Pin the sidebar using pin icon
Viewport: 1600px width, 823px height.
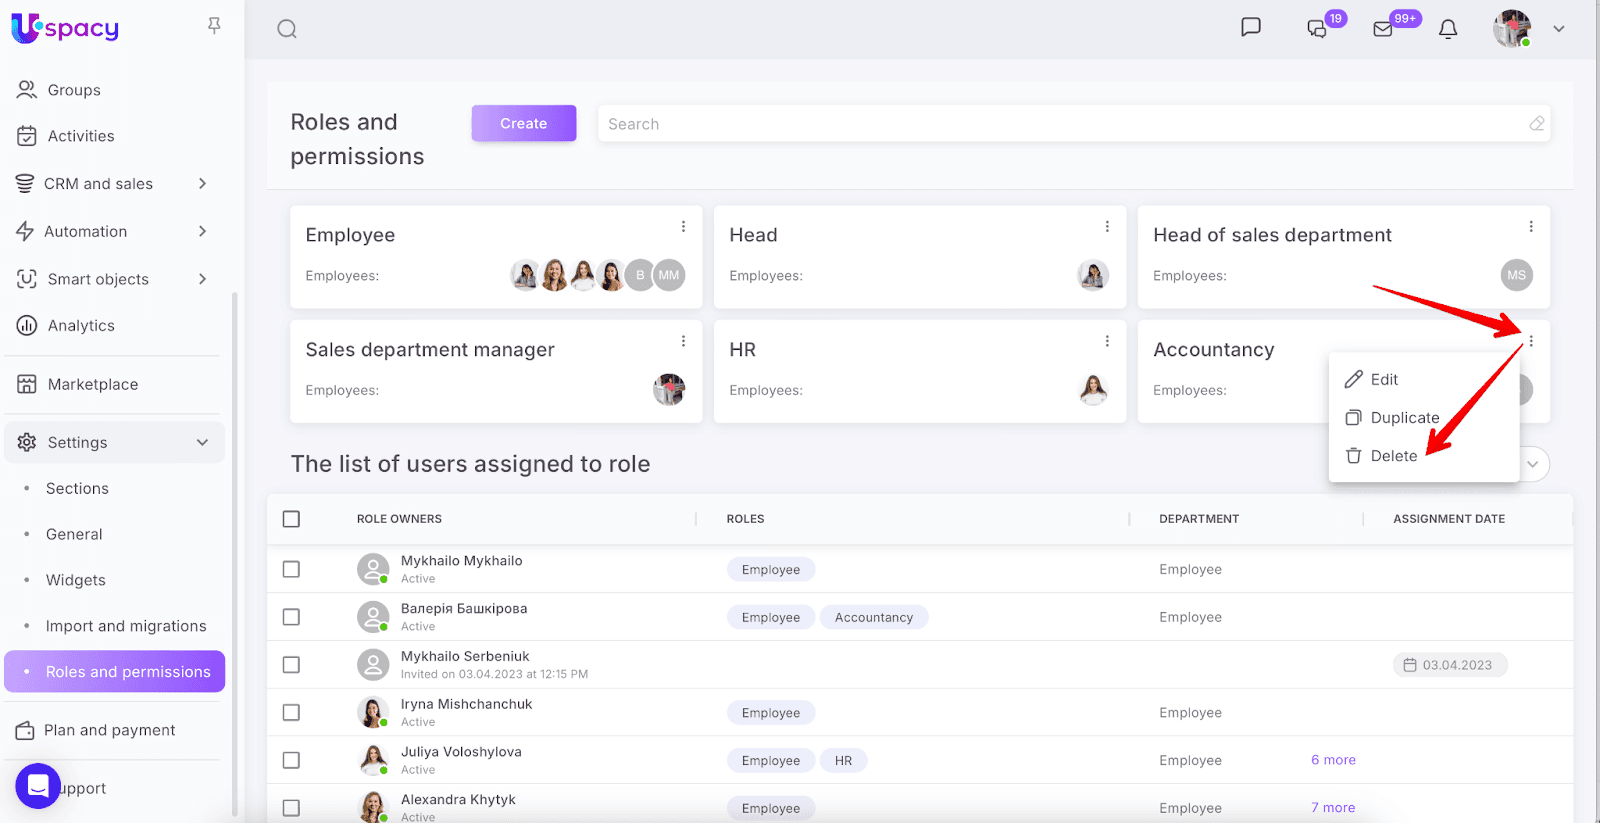(x=214, y=26)
